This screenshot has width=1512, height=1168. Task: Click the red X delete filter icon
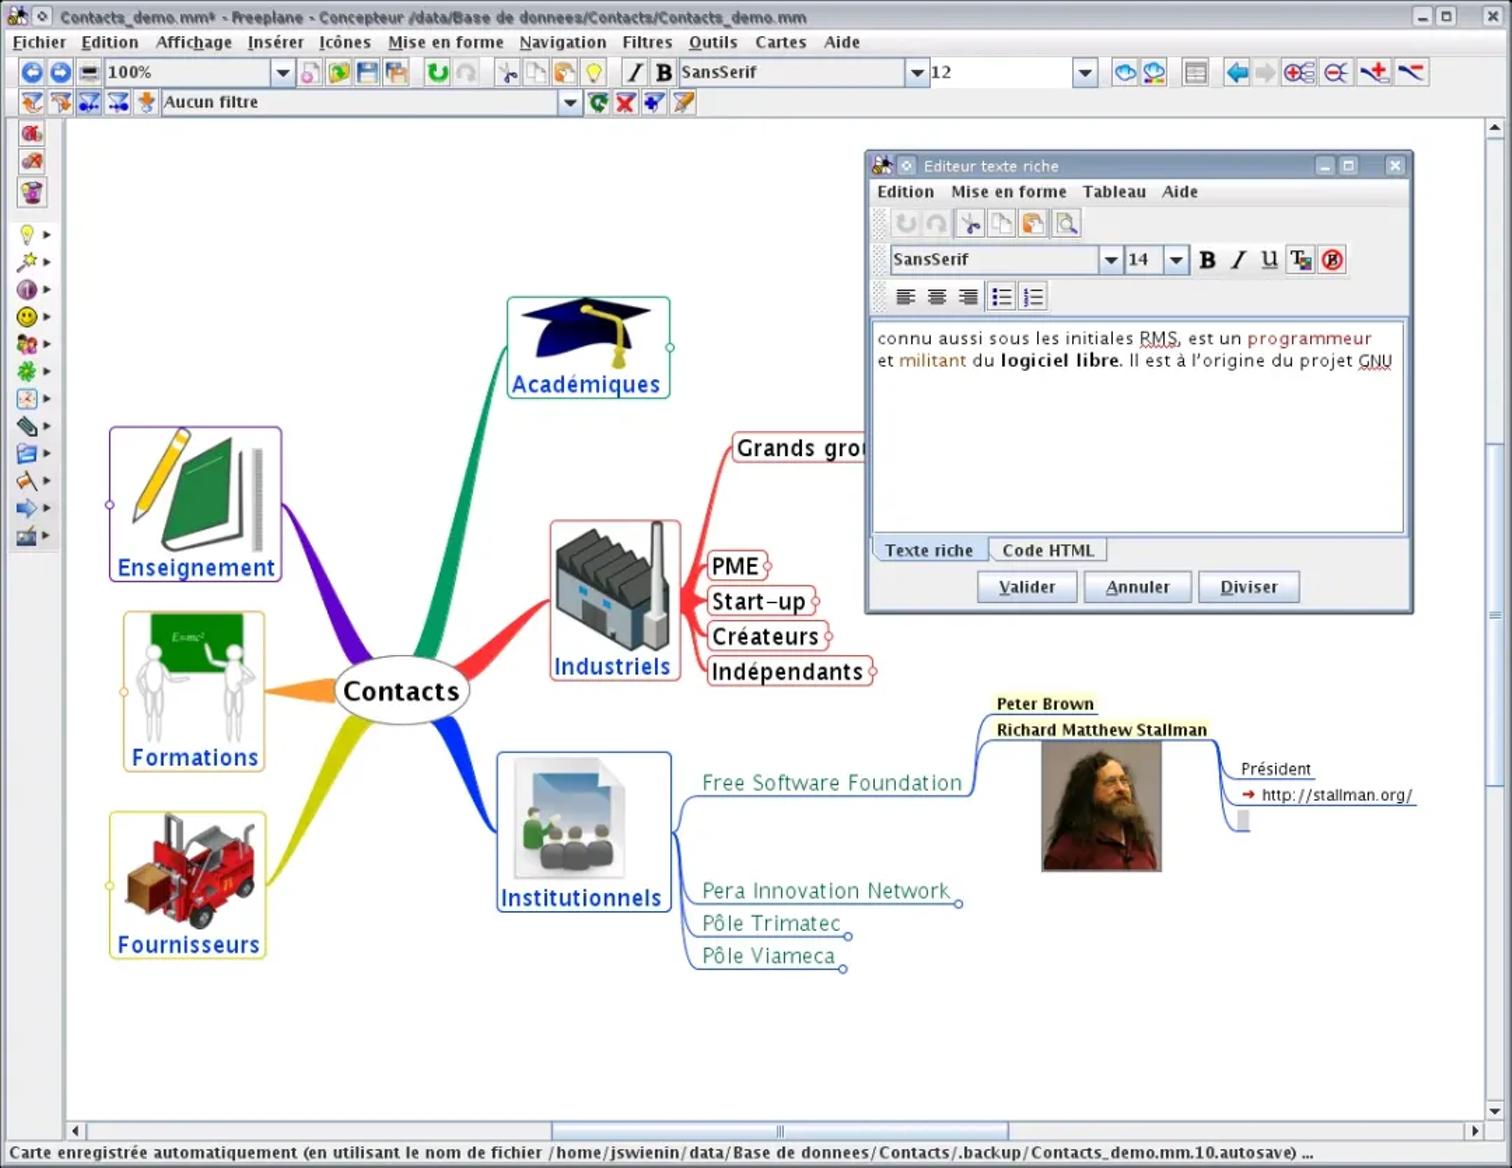(x=626, y=102)
